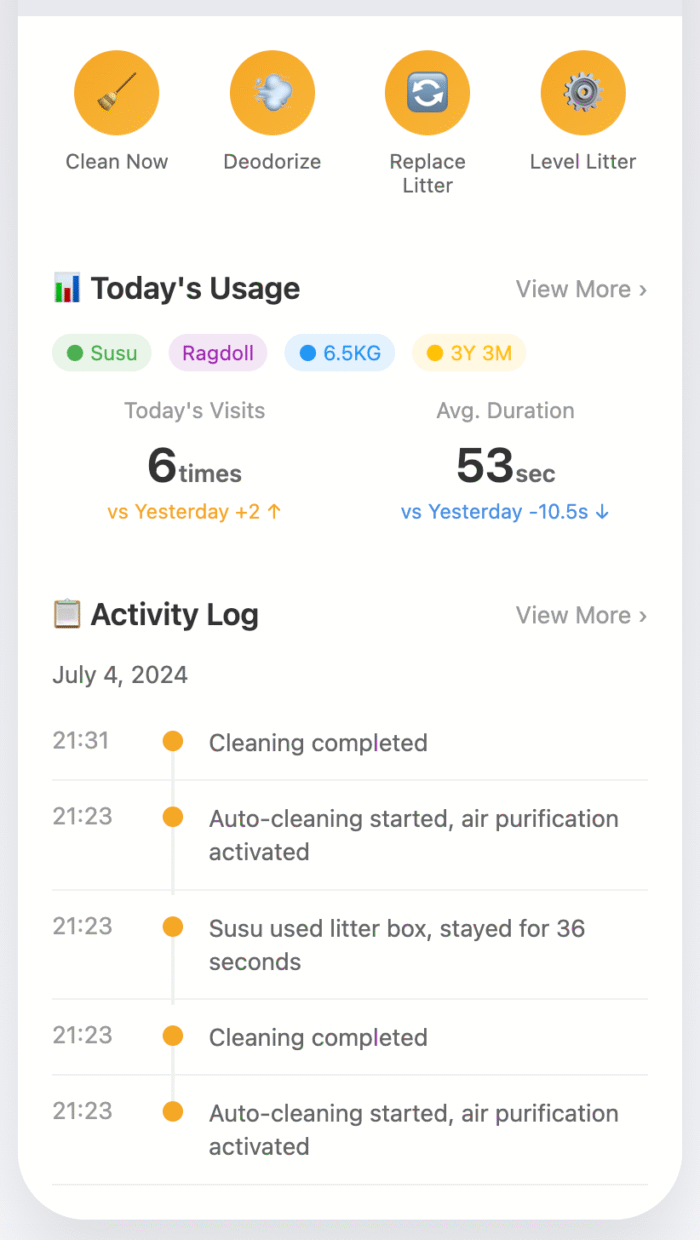This screenshot has height=1240, width=700.
Task: Open the Today's Visits count stat
Action: coord(195,465)
